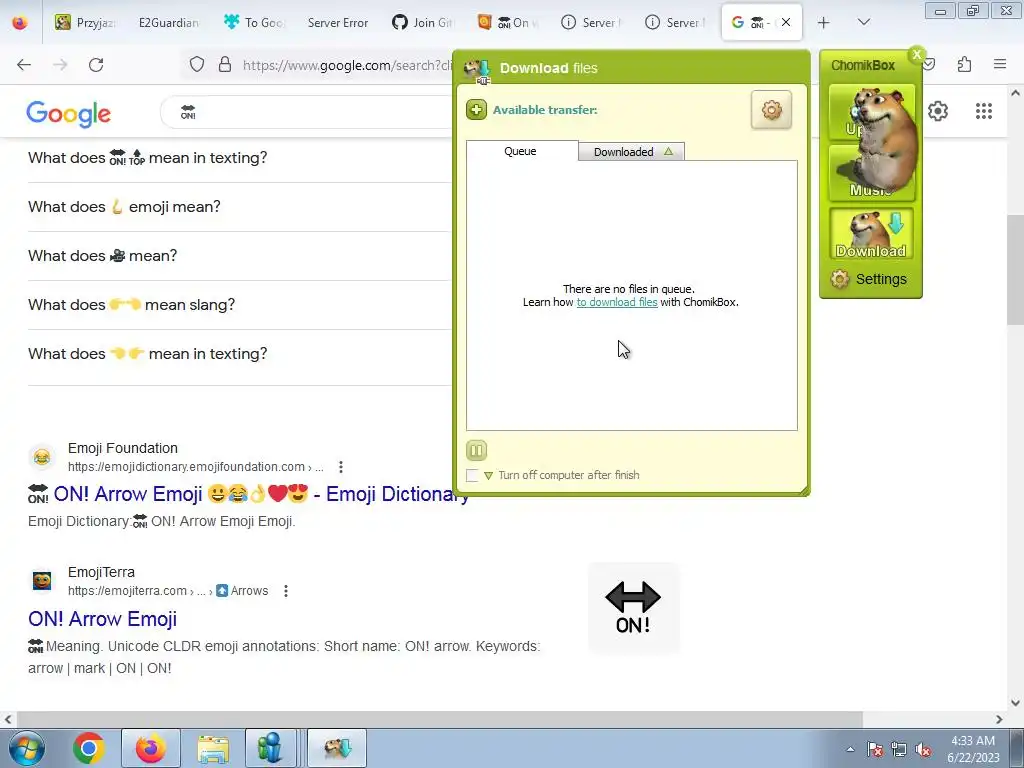
Task: Open 'ON! Arrow Emoji - Emoji Dictionary' result
Action: click(x=248, y=494)
